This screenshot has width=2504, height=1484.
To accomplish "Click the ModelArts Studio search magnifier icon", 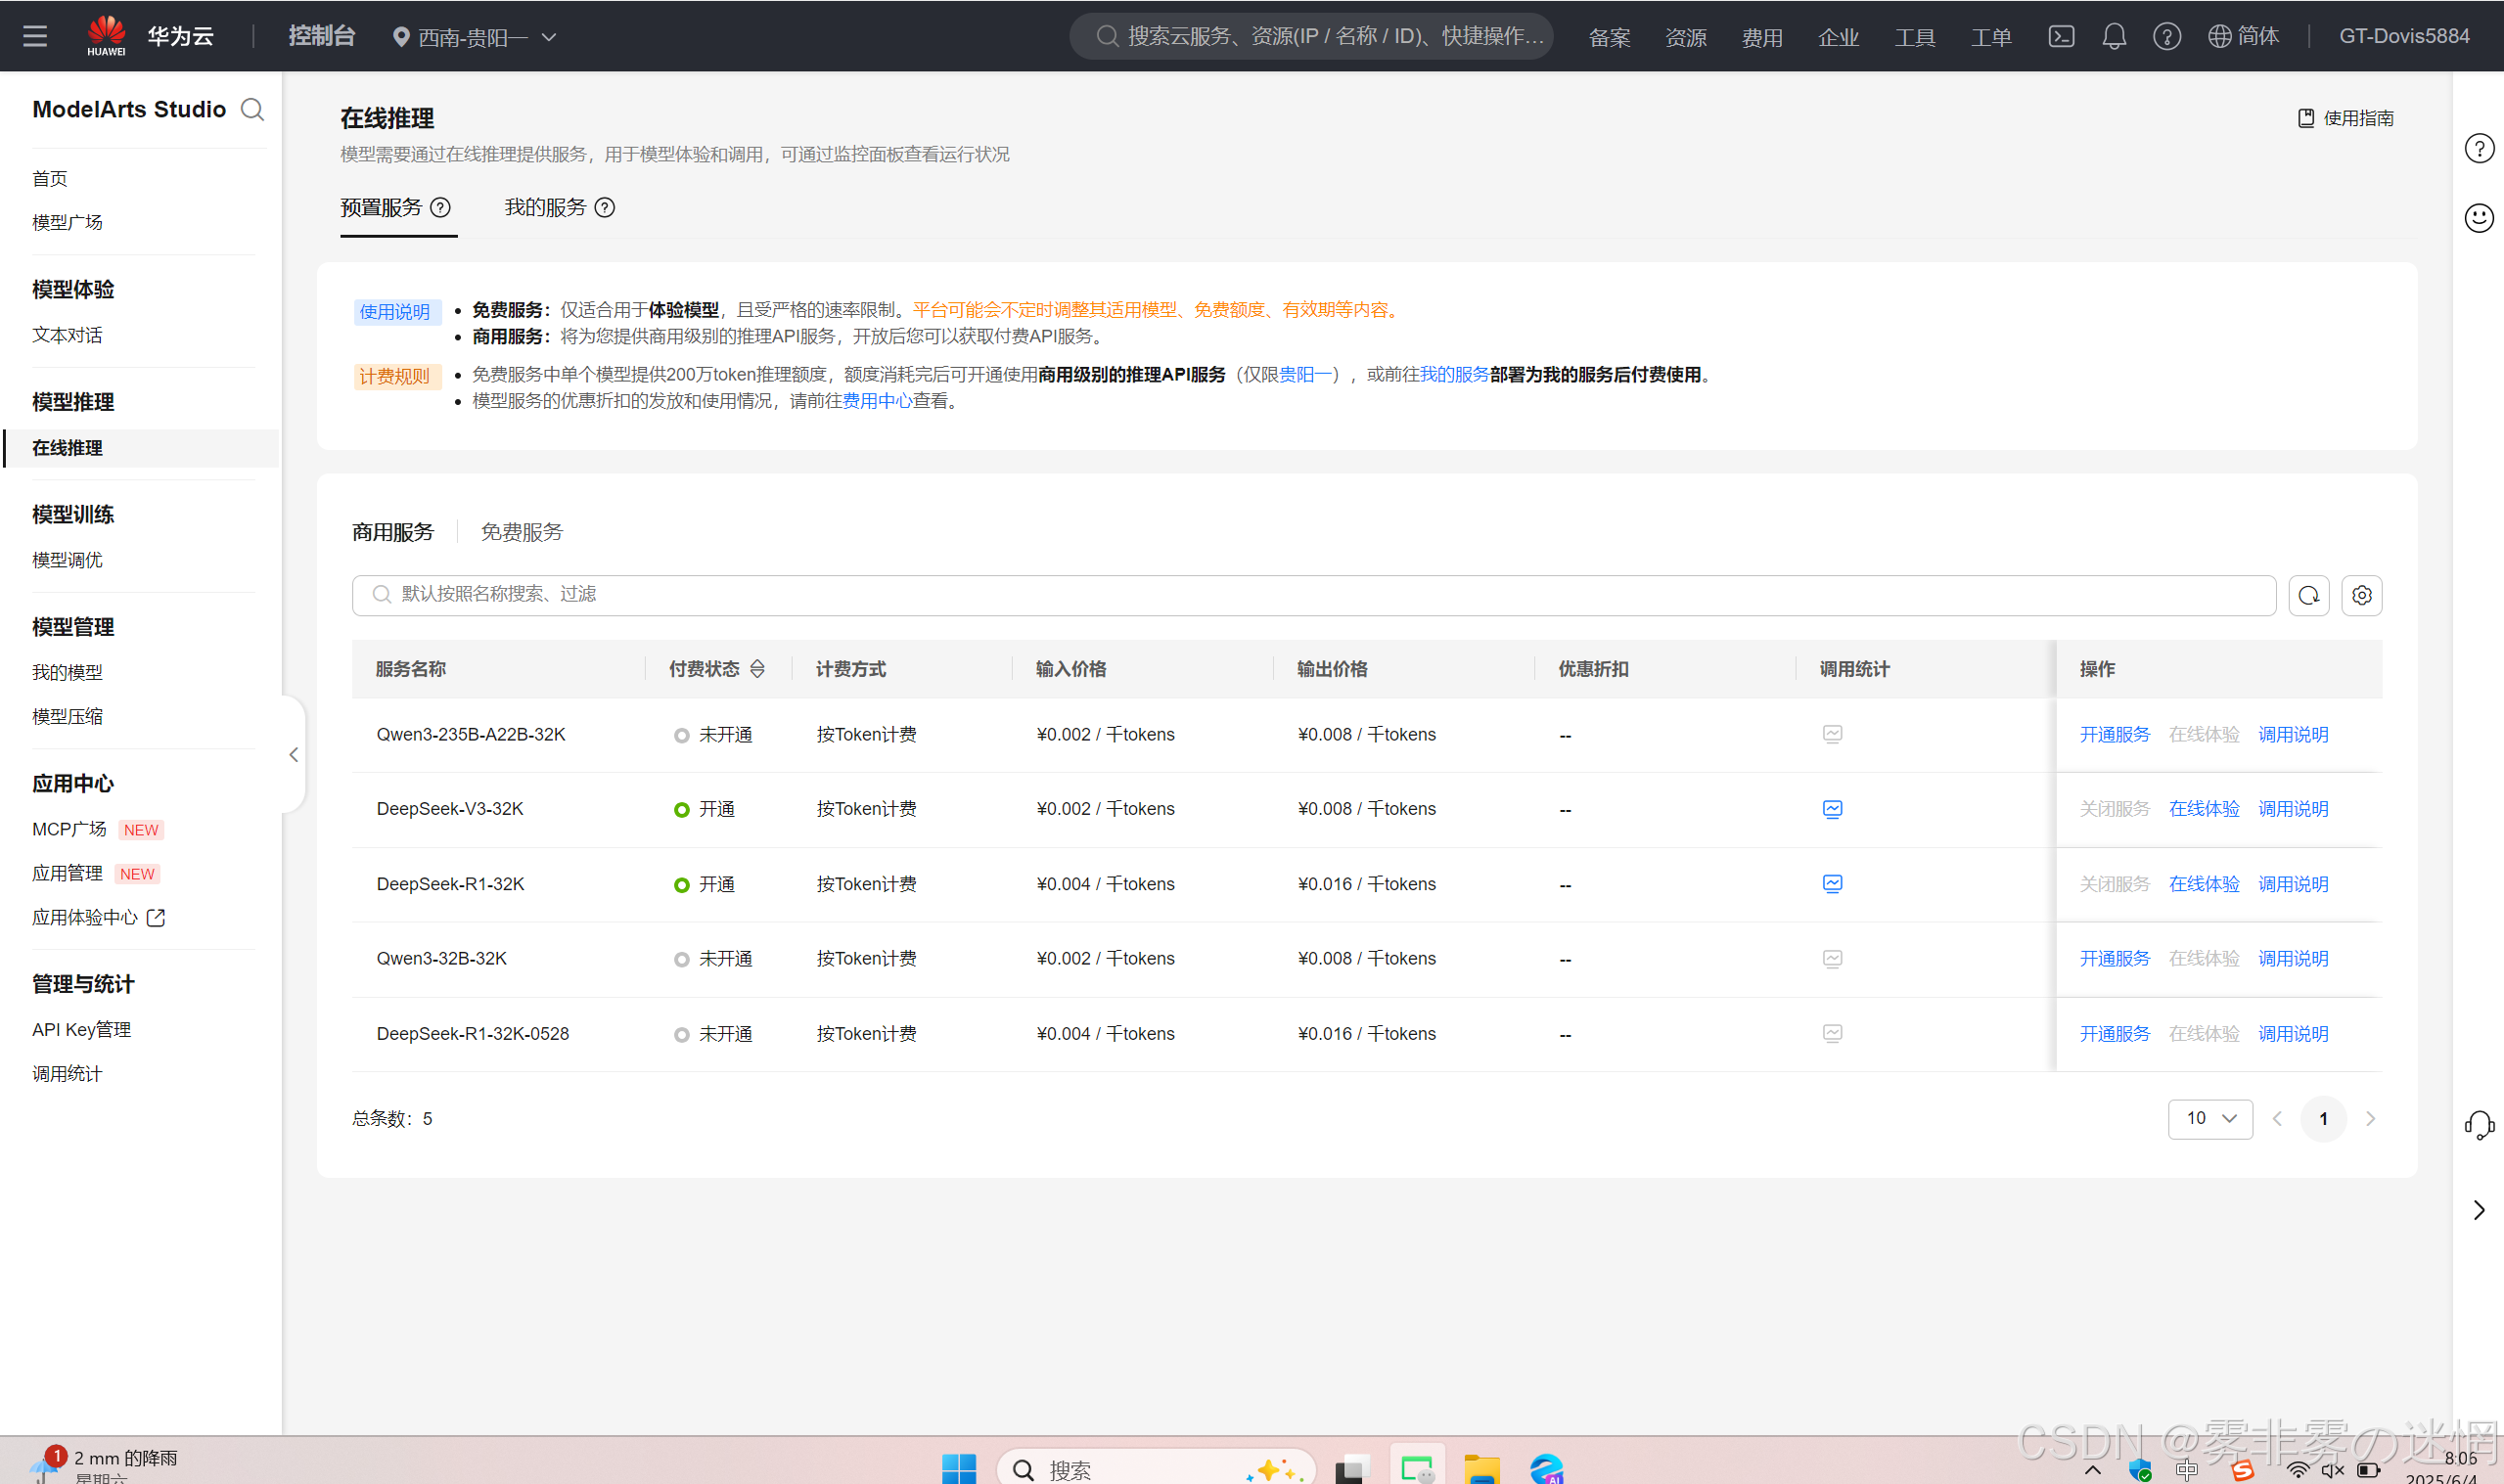I will [x=253, y=110].
